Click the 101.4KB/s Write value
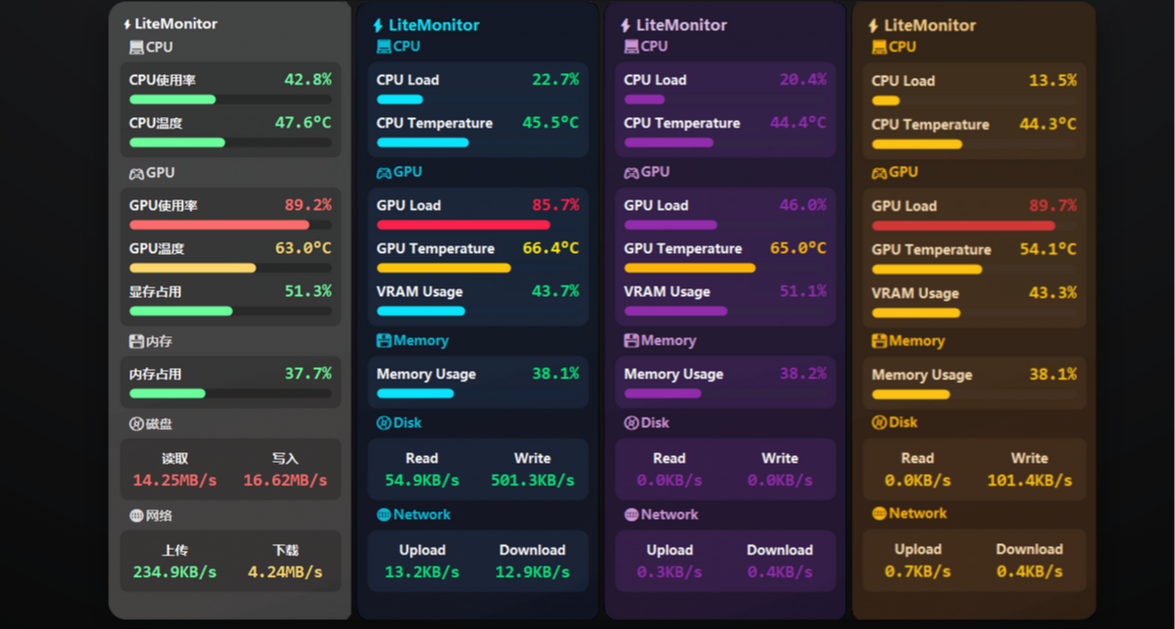Image resolution: width=1175 pixels, height=629 pixels. click(1029, 480)
